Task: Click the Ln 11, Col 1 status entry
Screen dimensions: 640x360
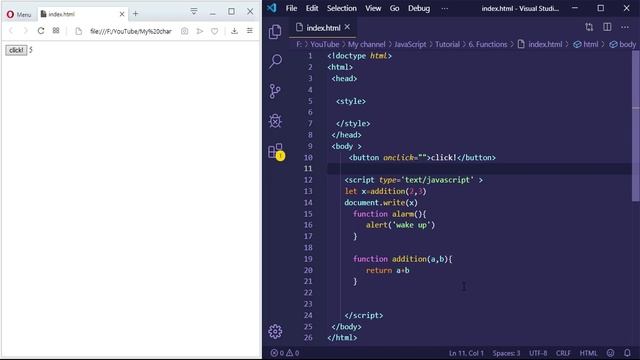Action: click(466, 353)
